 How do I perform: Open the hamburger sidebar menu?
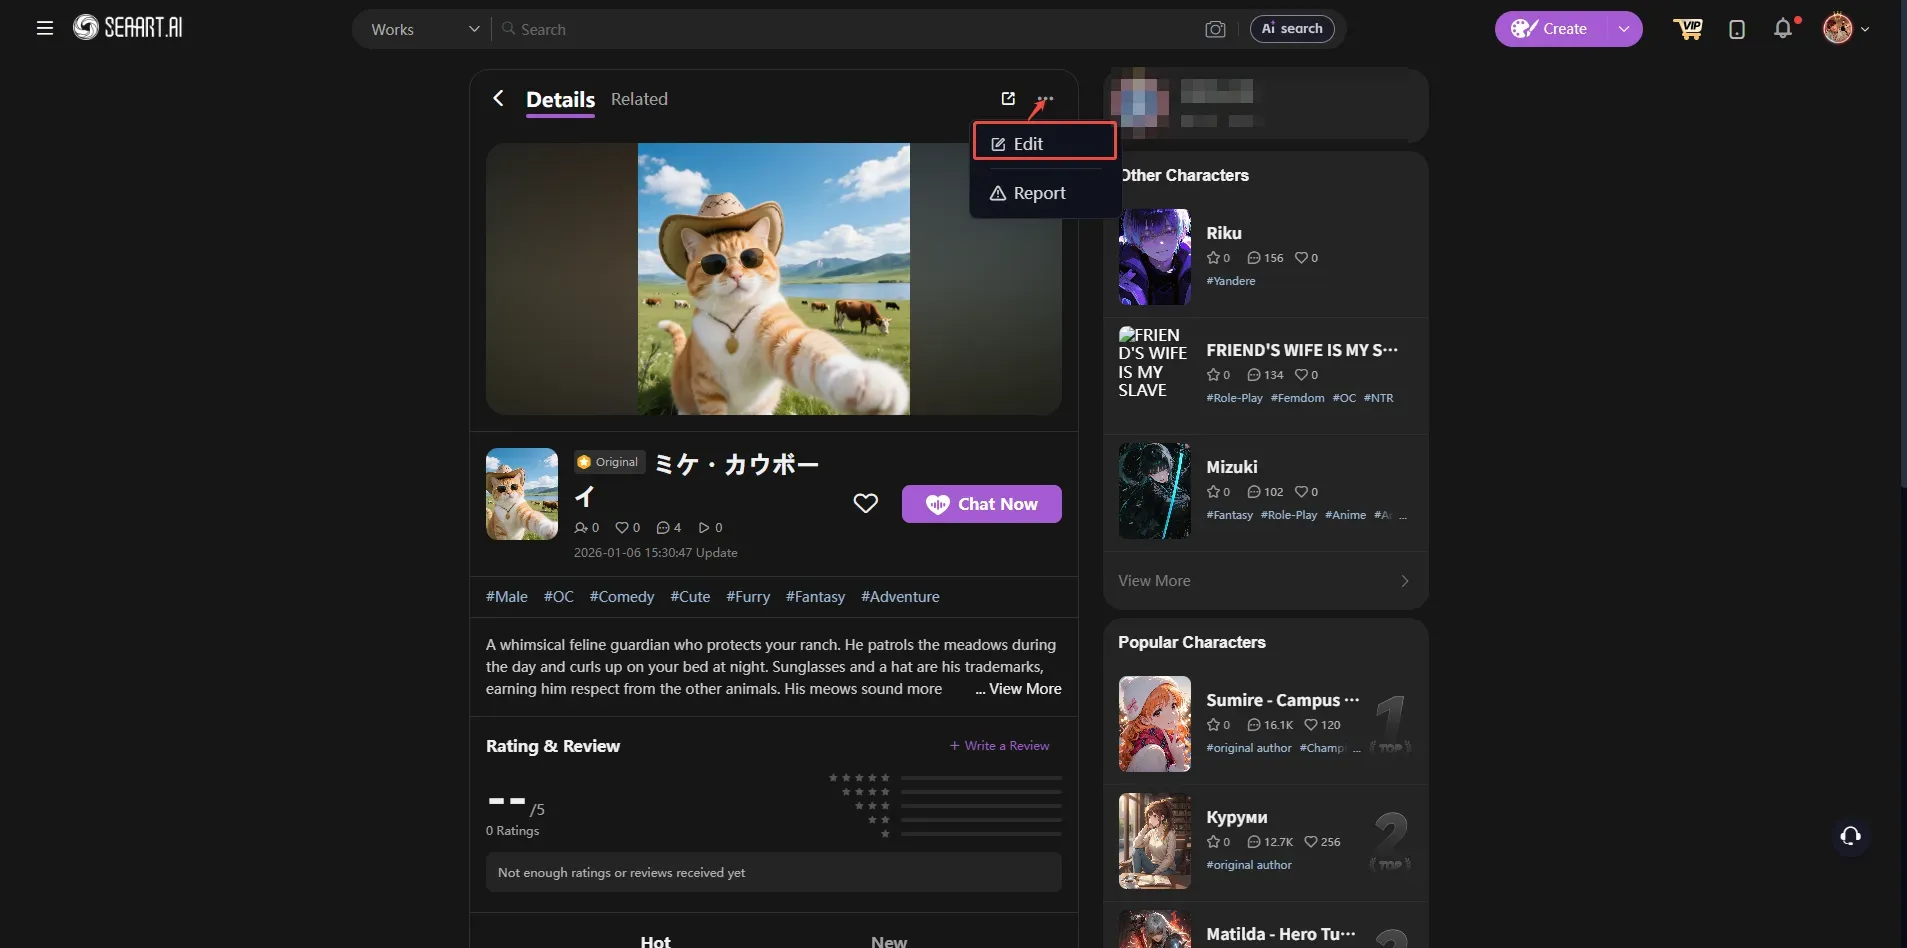pos(44,28)
